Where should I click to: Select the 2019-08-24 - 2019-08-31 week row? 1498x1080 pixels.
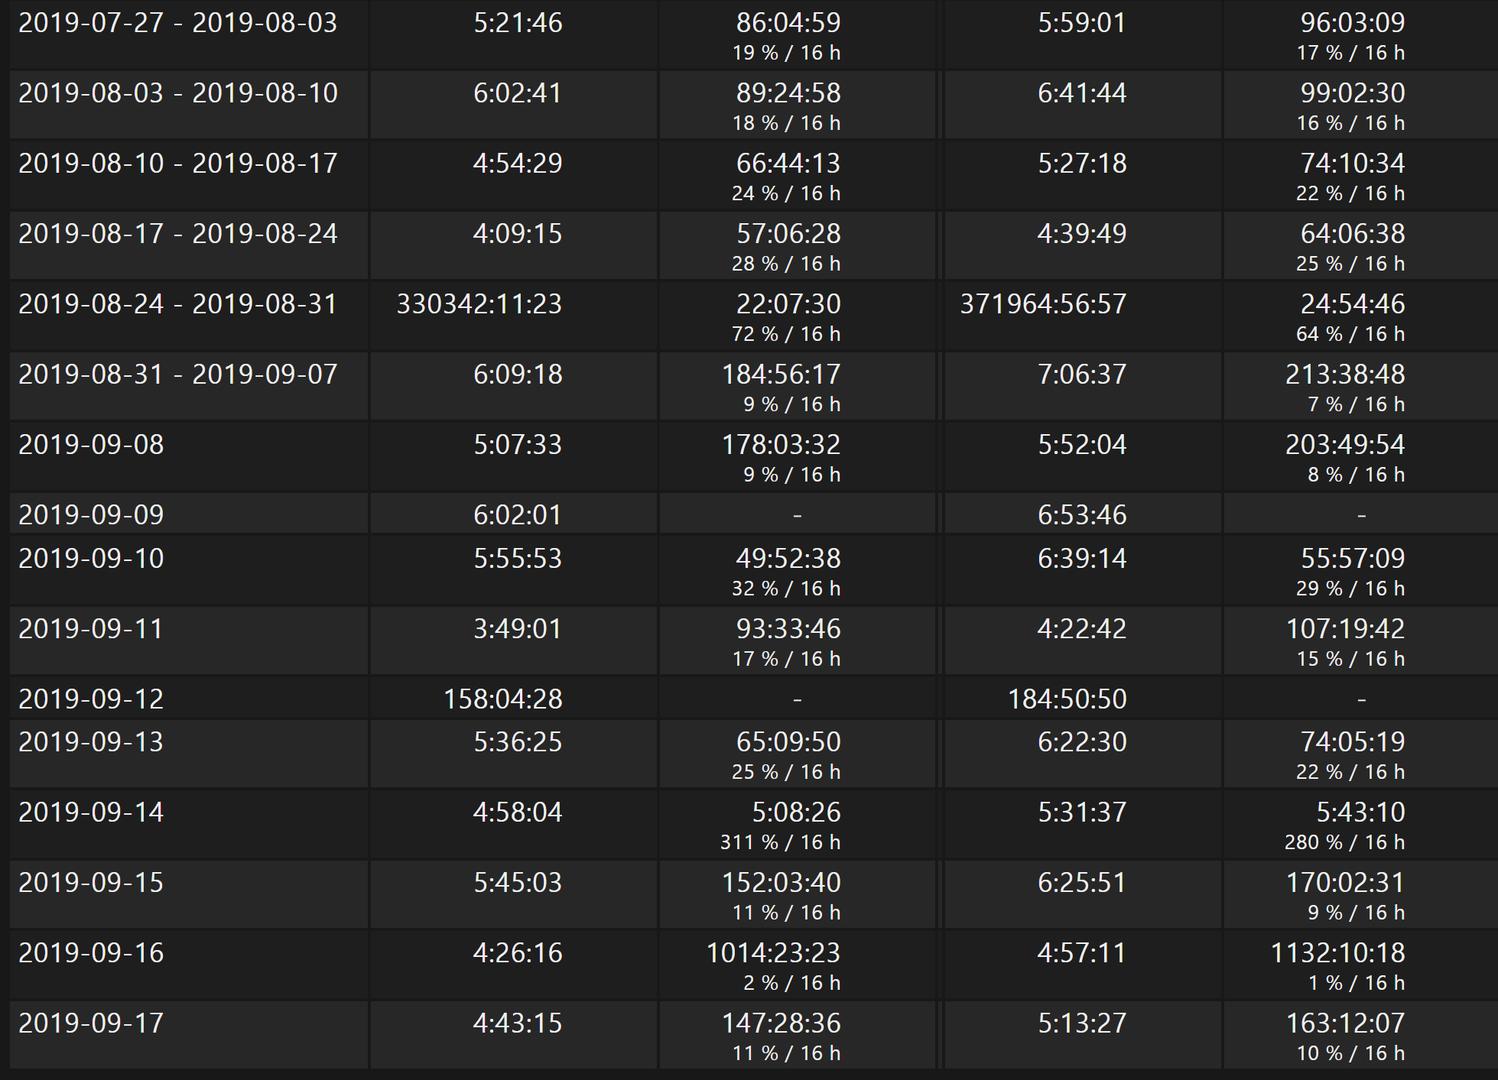tap(753, 316)
